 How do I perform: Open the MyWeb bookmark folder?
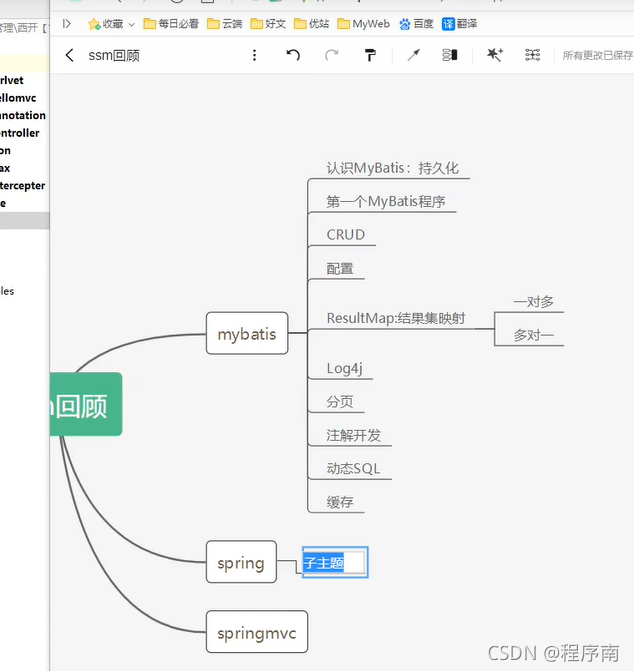(364, 24)
